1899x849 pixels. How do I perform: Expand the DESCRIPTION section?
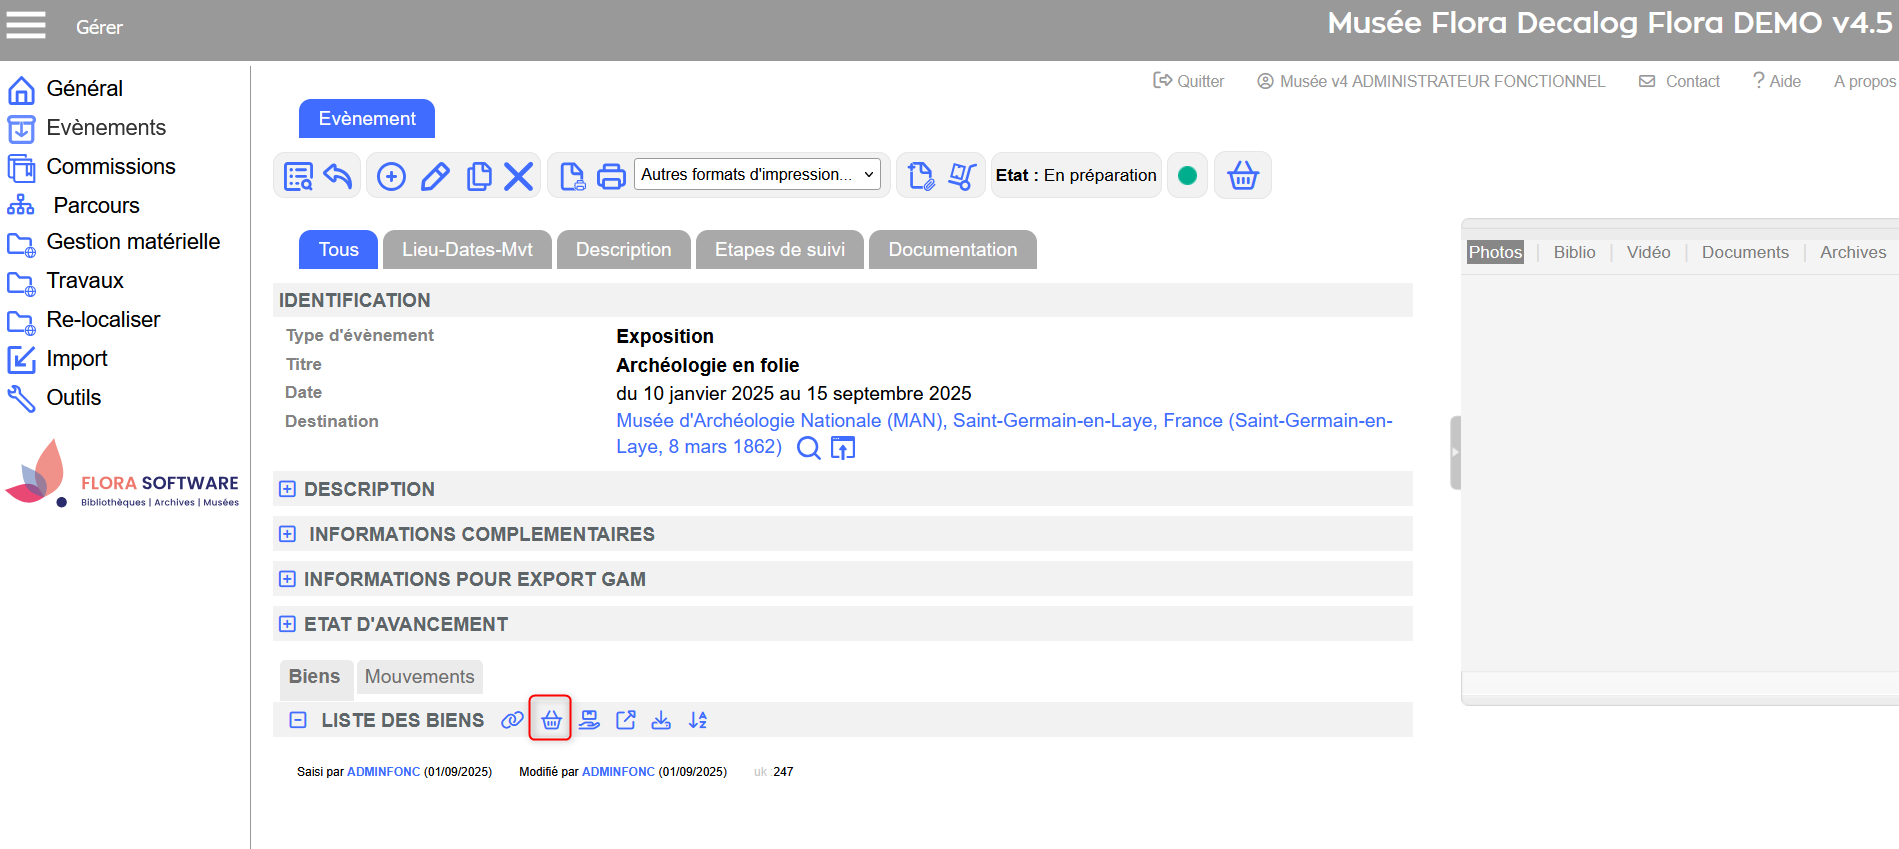tap(287, 489)
